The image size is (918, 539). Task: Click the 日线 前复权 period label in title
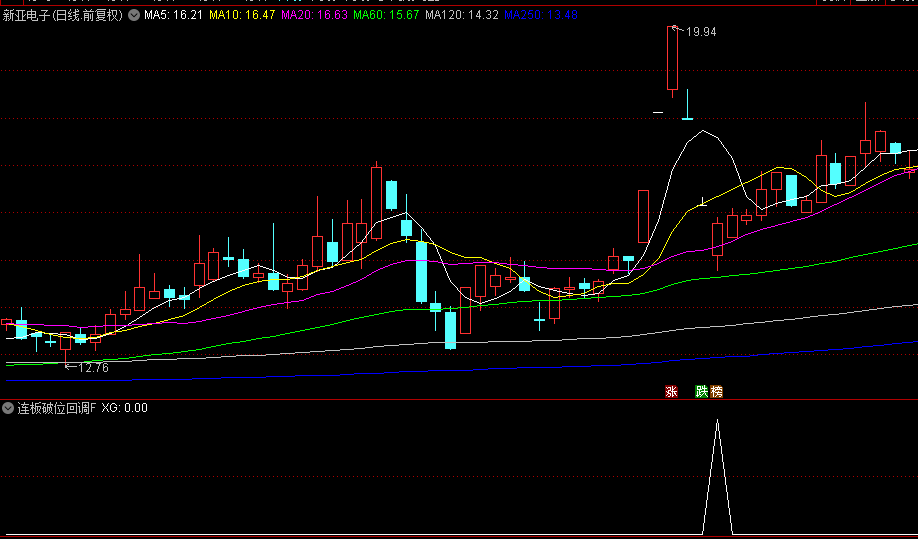[89, 16]
